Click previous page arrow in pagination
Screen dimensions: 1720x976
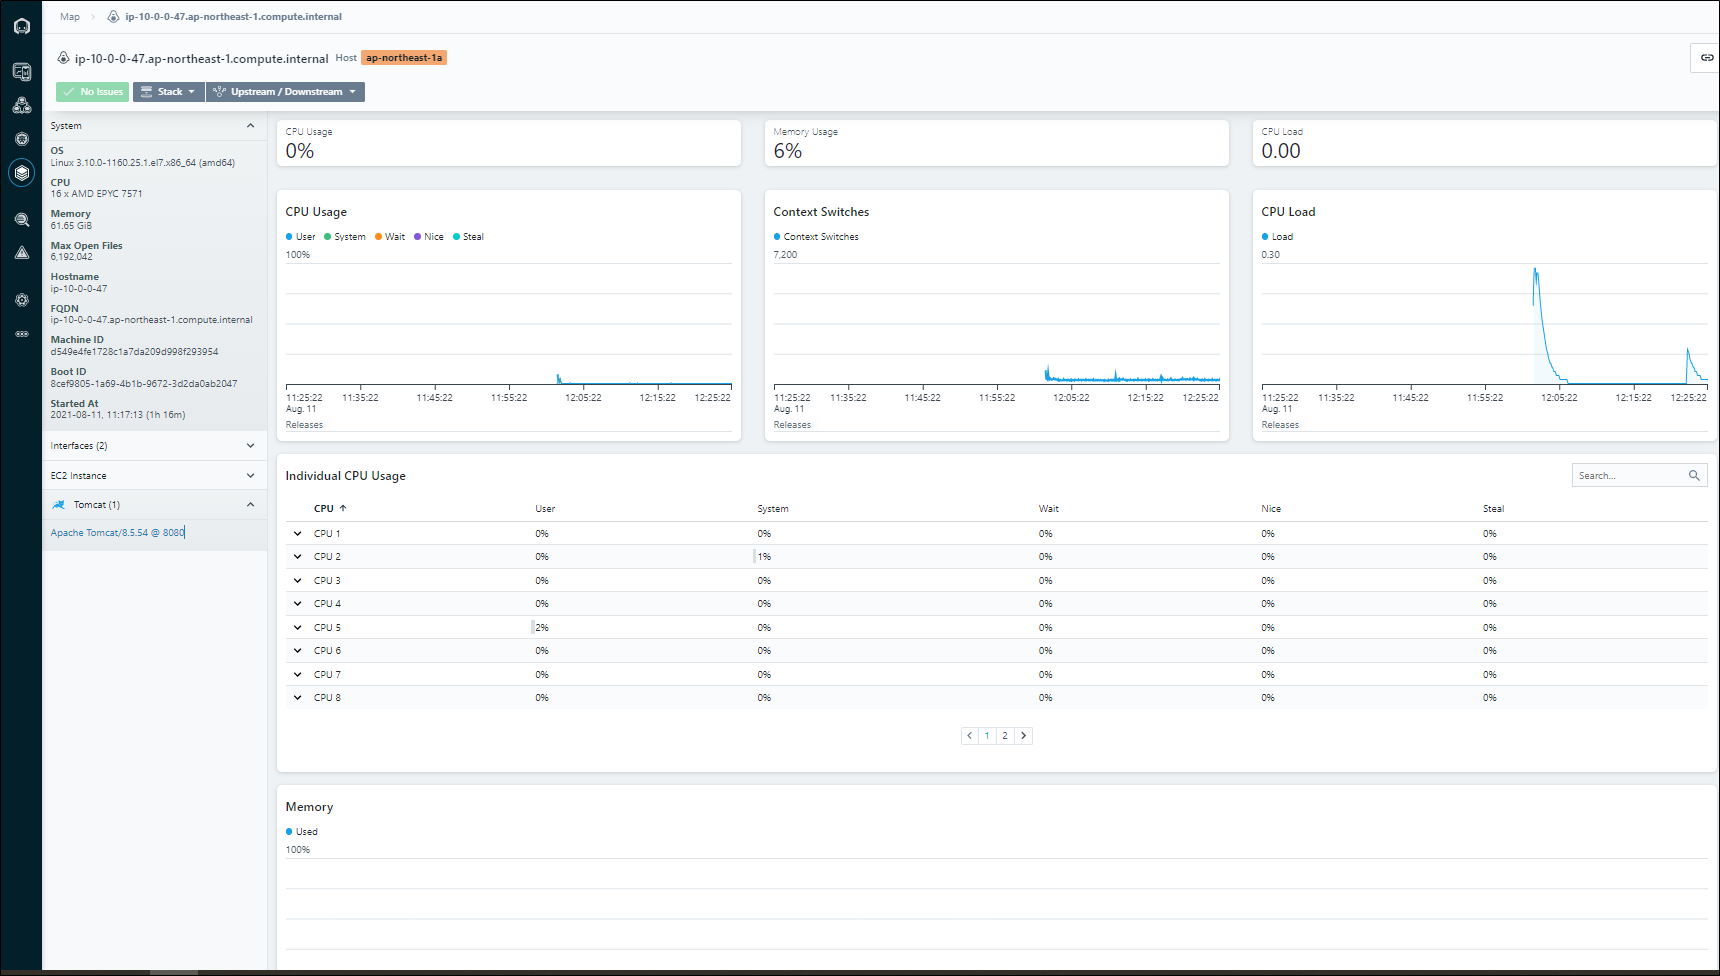[969, 736]
